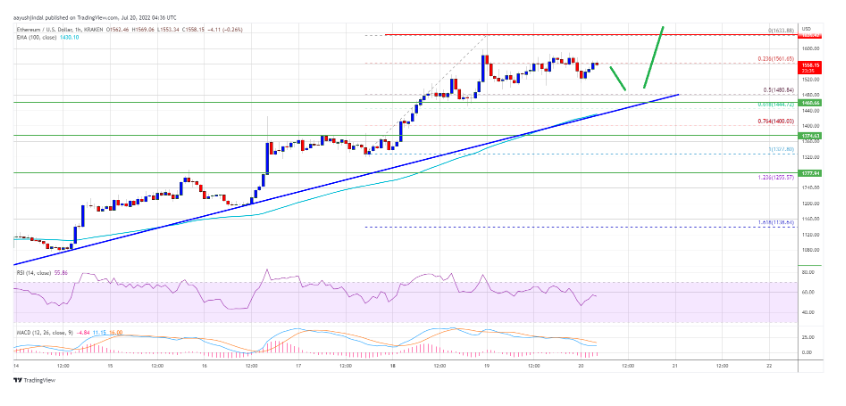
Task: Select the green 1374.63 horizontal level tag
Action: click(809, 136)
